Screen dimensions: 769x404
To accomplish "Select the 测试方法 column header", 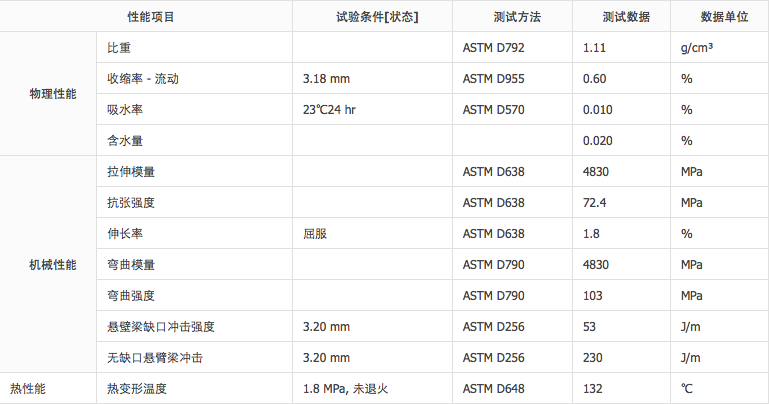I will tap(511, 17).
